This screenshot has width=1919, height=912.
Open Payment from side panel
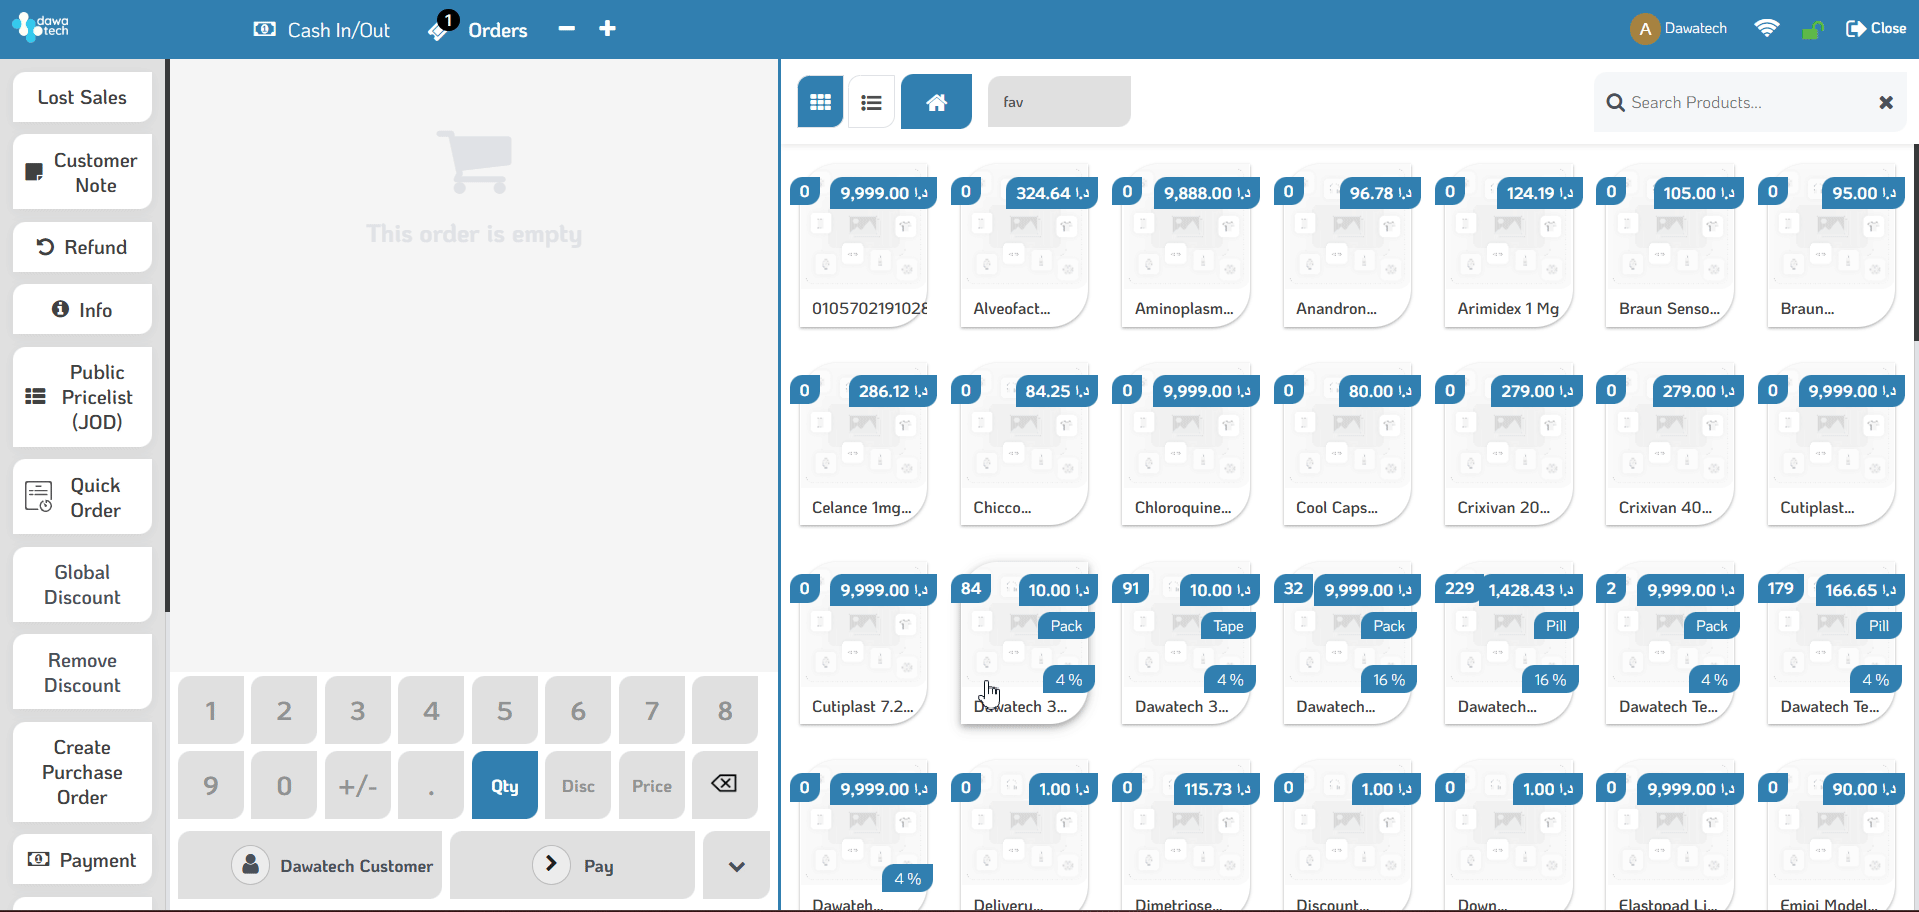[82, 860]
